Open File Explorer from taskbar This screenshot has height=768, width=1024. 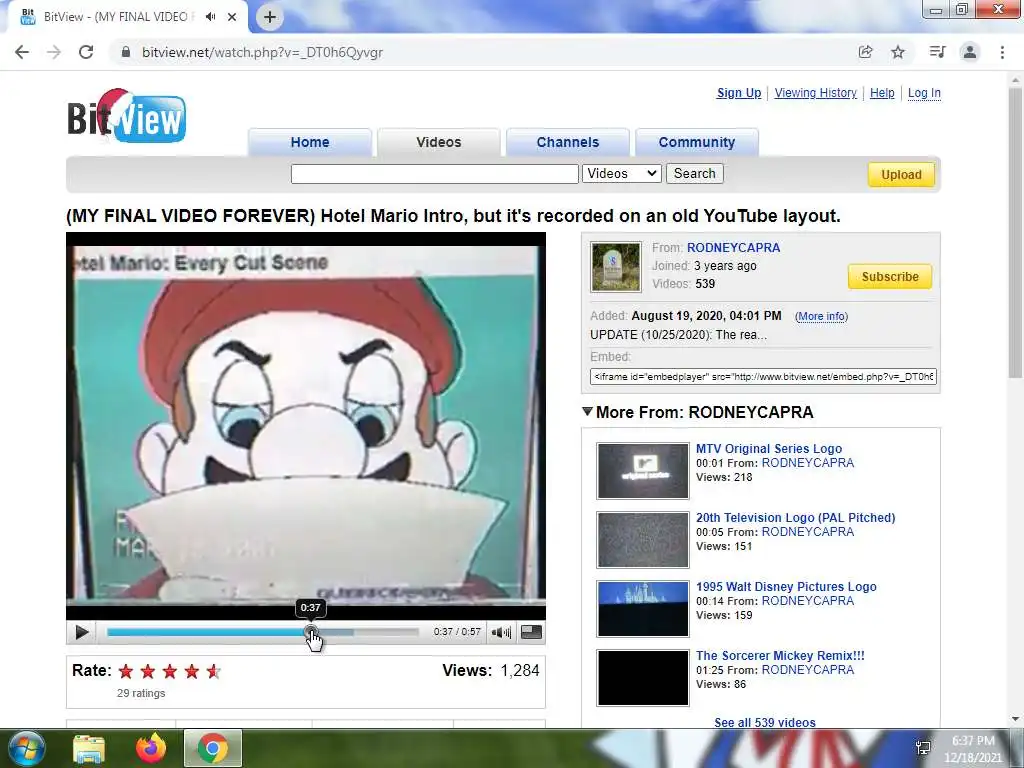89,748
